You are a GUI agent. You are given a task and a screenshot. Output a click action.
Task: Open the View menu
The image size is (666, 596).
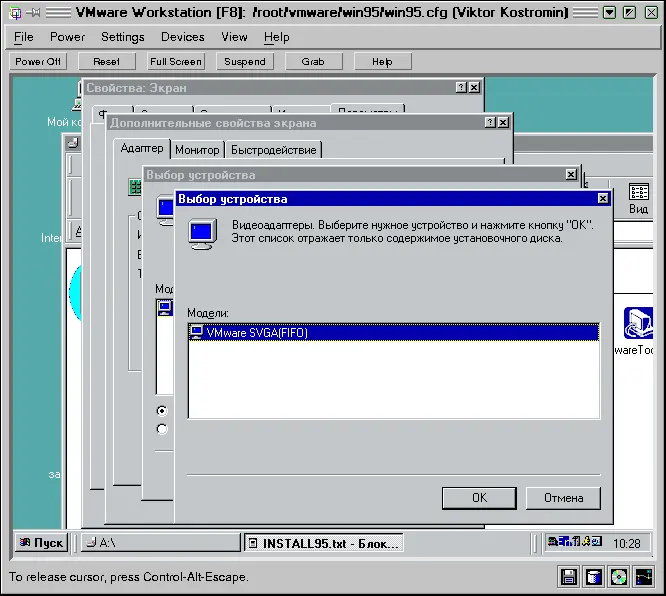(234, 37)
